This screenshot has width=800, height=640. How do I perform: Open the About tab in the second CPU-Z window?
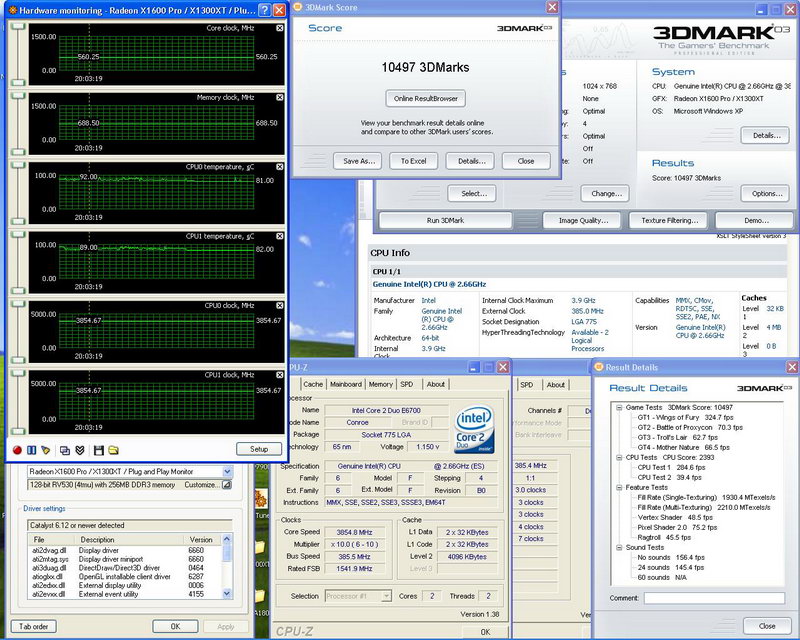pos(556,385)
